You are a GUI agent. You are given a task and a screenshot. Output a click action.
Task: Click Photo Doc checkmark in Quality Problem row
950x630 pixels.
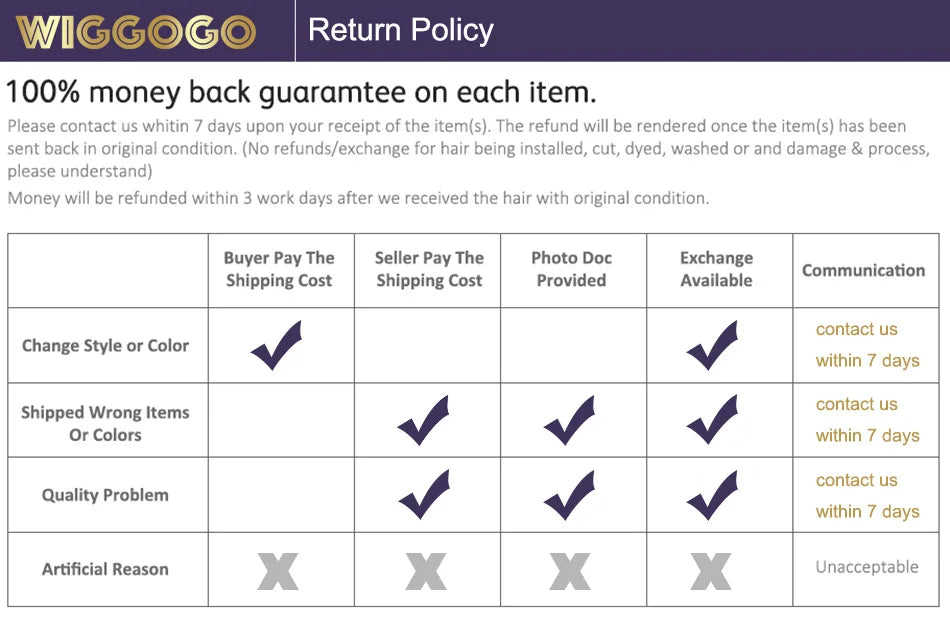pyautogui.click(x=570, y=496)
